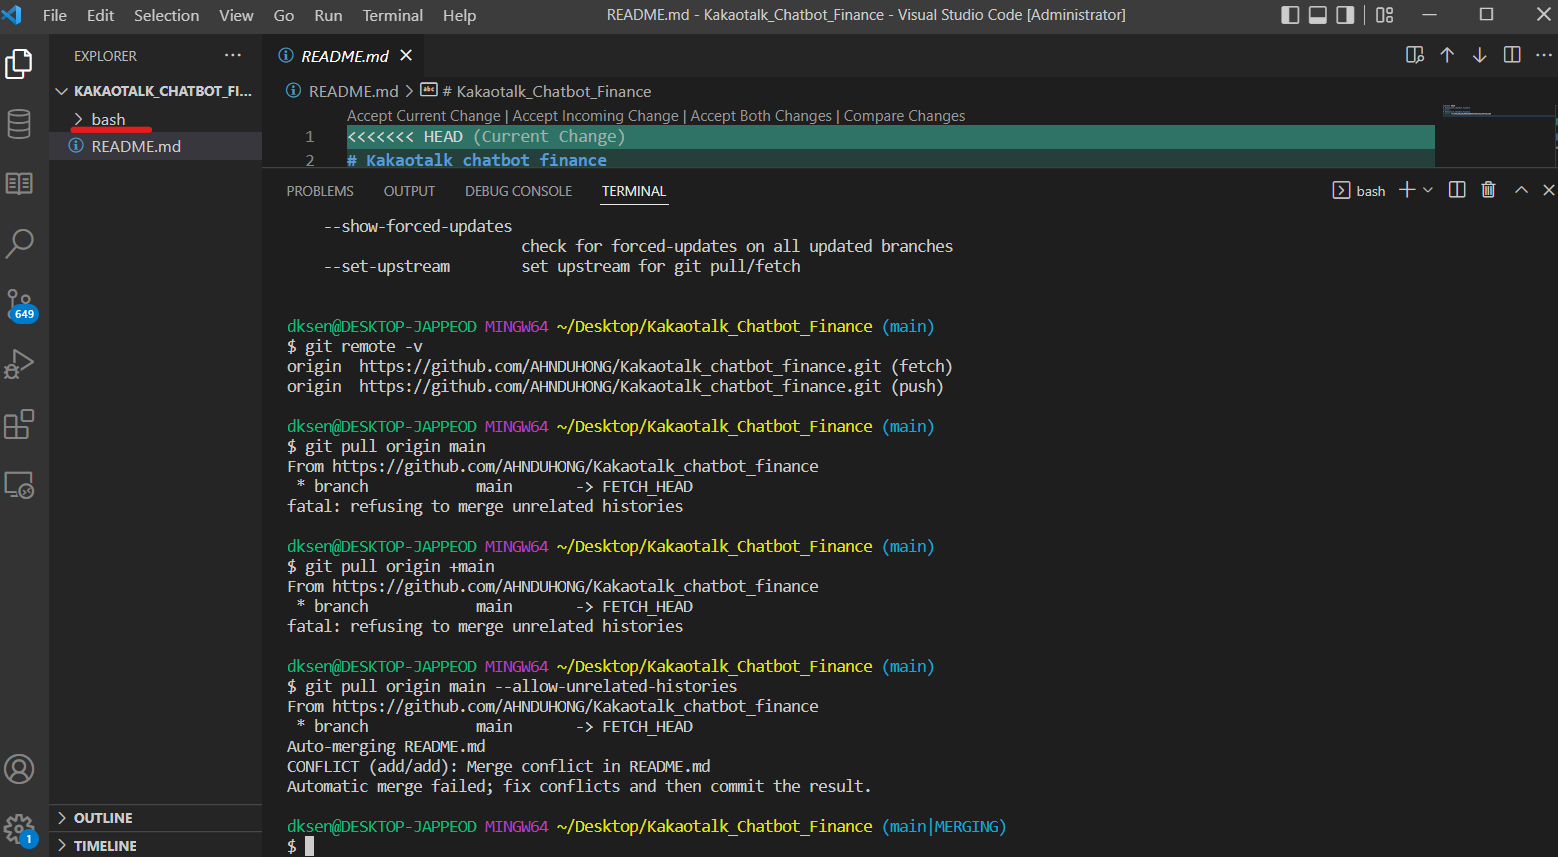Image resolution: width=1558 pixels, height=857 pixels.
Task: Split the editor right
Action: coord(1512,55)
